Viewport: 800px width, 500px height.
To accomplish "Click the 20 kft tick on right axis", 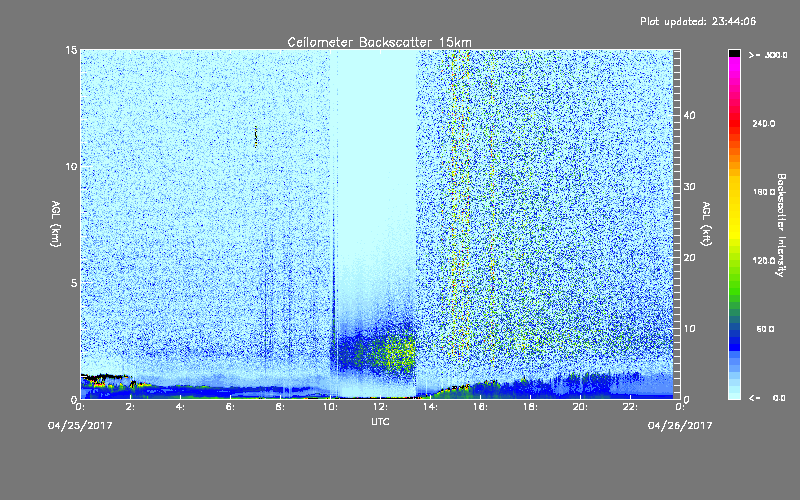I will (689, 257).
